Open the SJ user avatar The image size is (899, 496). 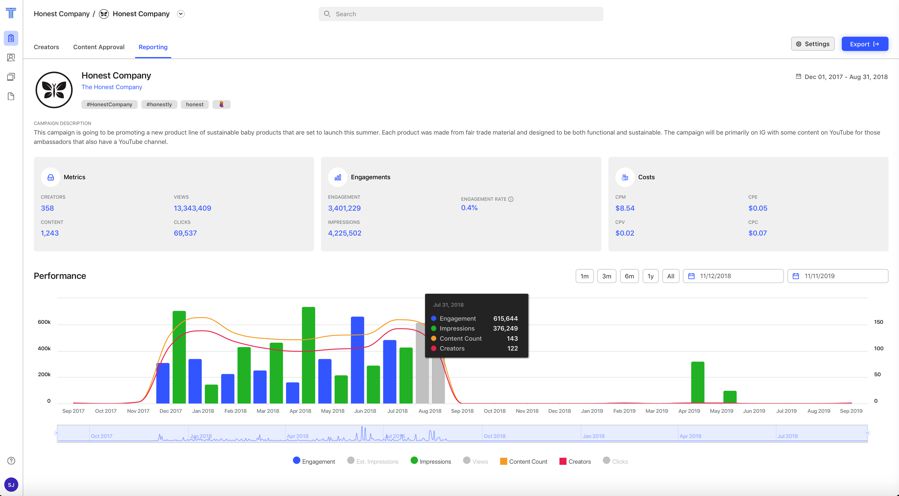(11, 485)
